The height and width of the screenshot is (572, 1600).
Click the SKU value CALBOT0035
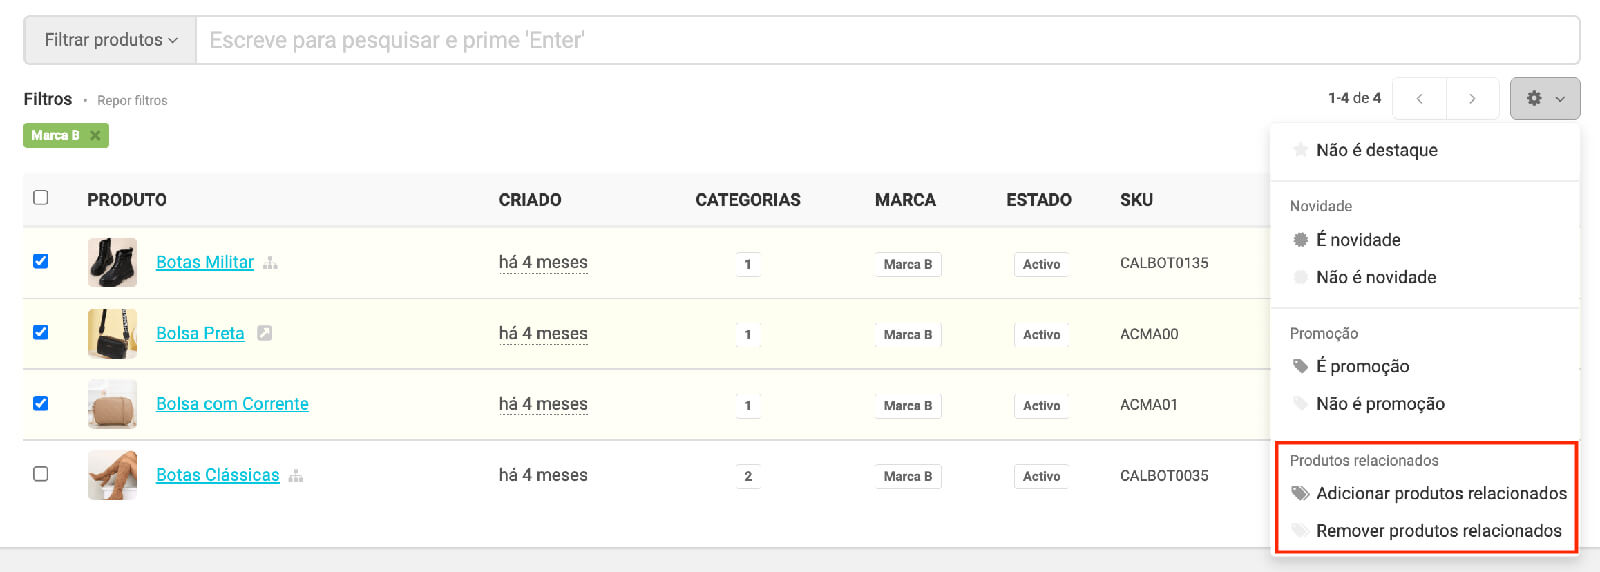coord(1164,476)
